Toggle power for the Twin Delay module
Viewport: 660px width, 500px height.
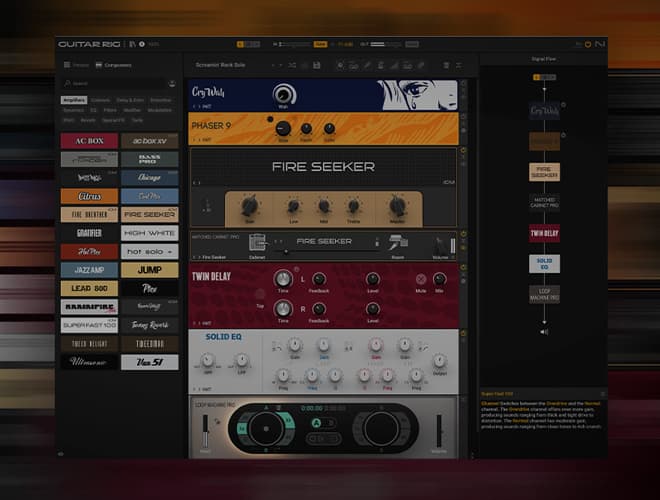pos(463,267)
